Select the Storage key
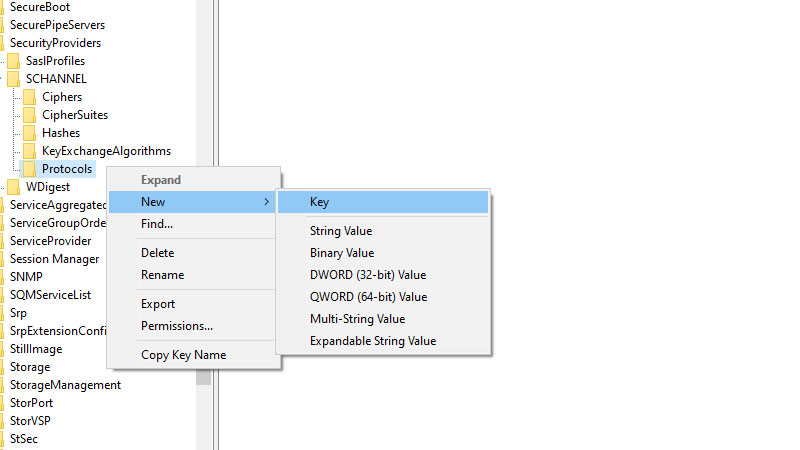The width and height of the screenshot is (800, 450). click(30, 367)
